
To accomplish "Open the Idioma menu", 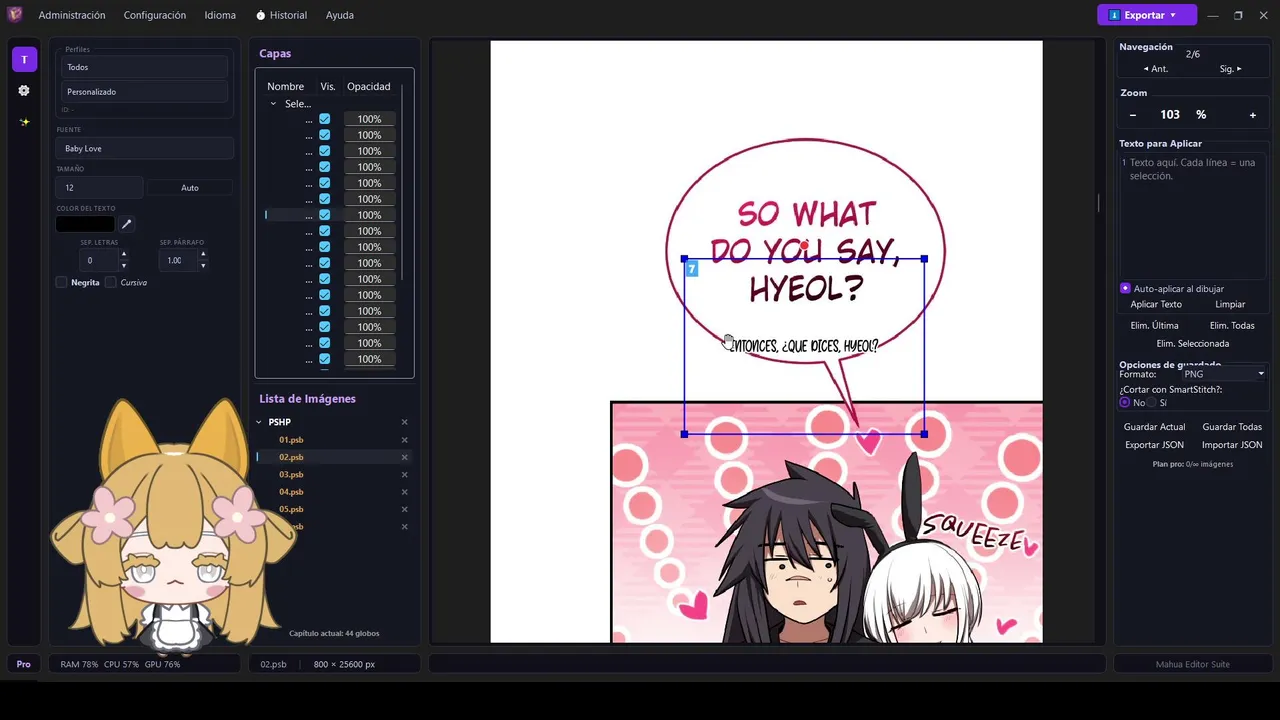I will click(220, 15).
